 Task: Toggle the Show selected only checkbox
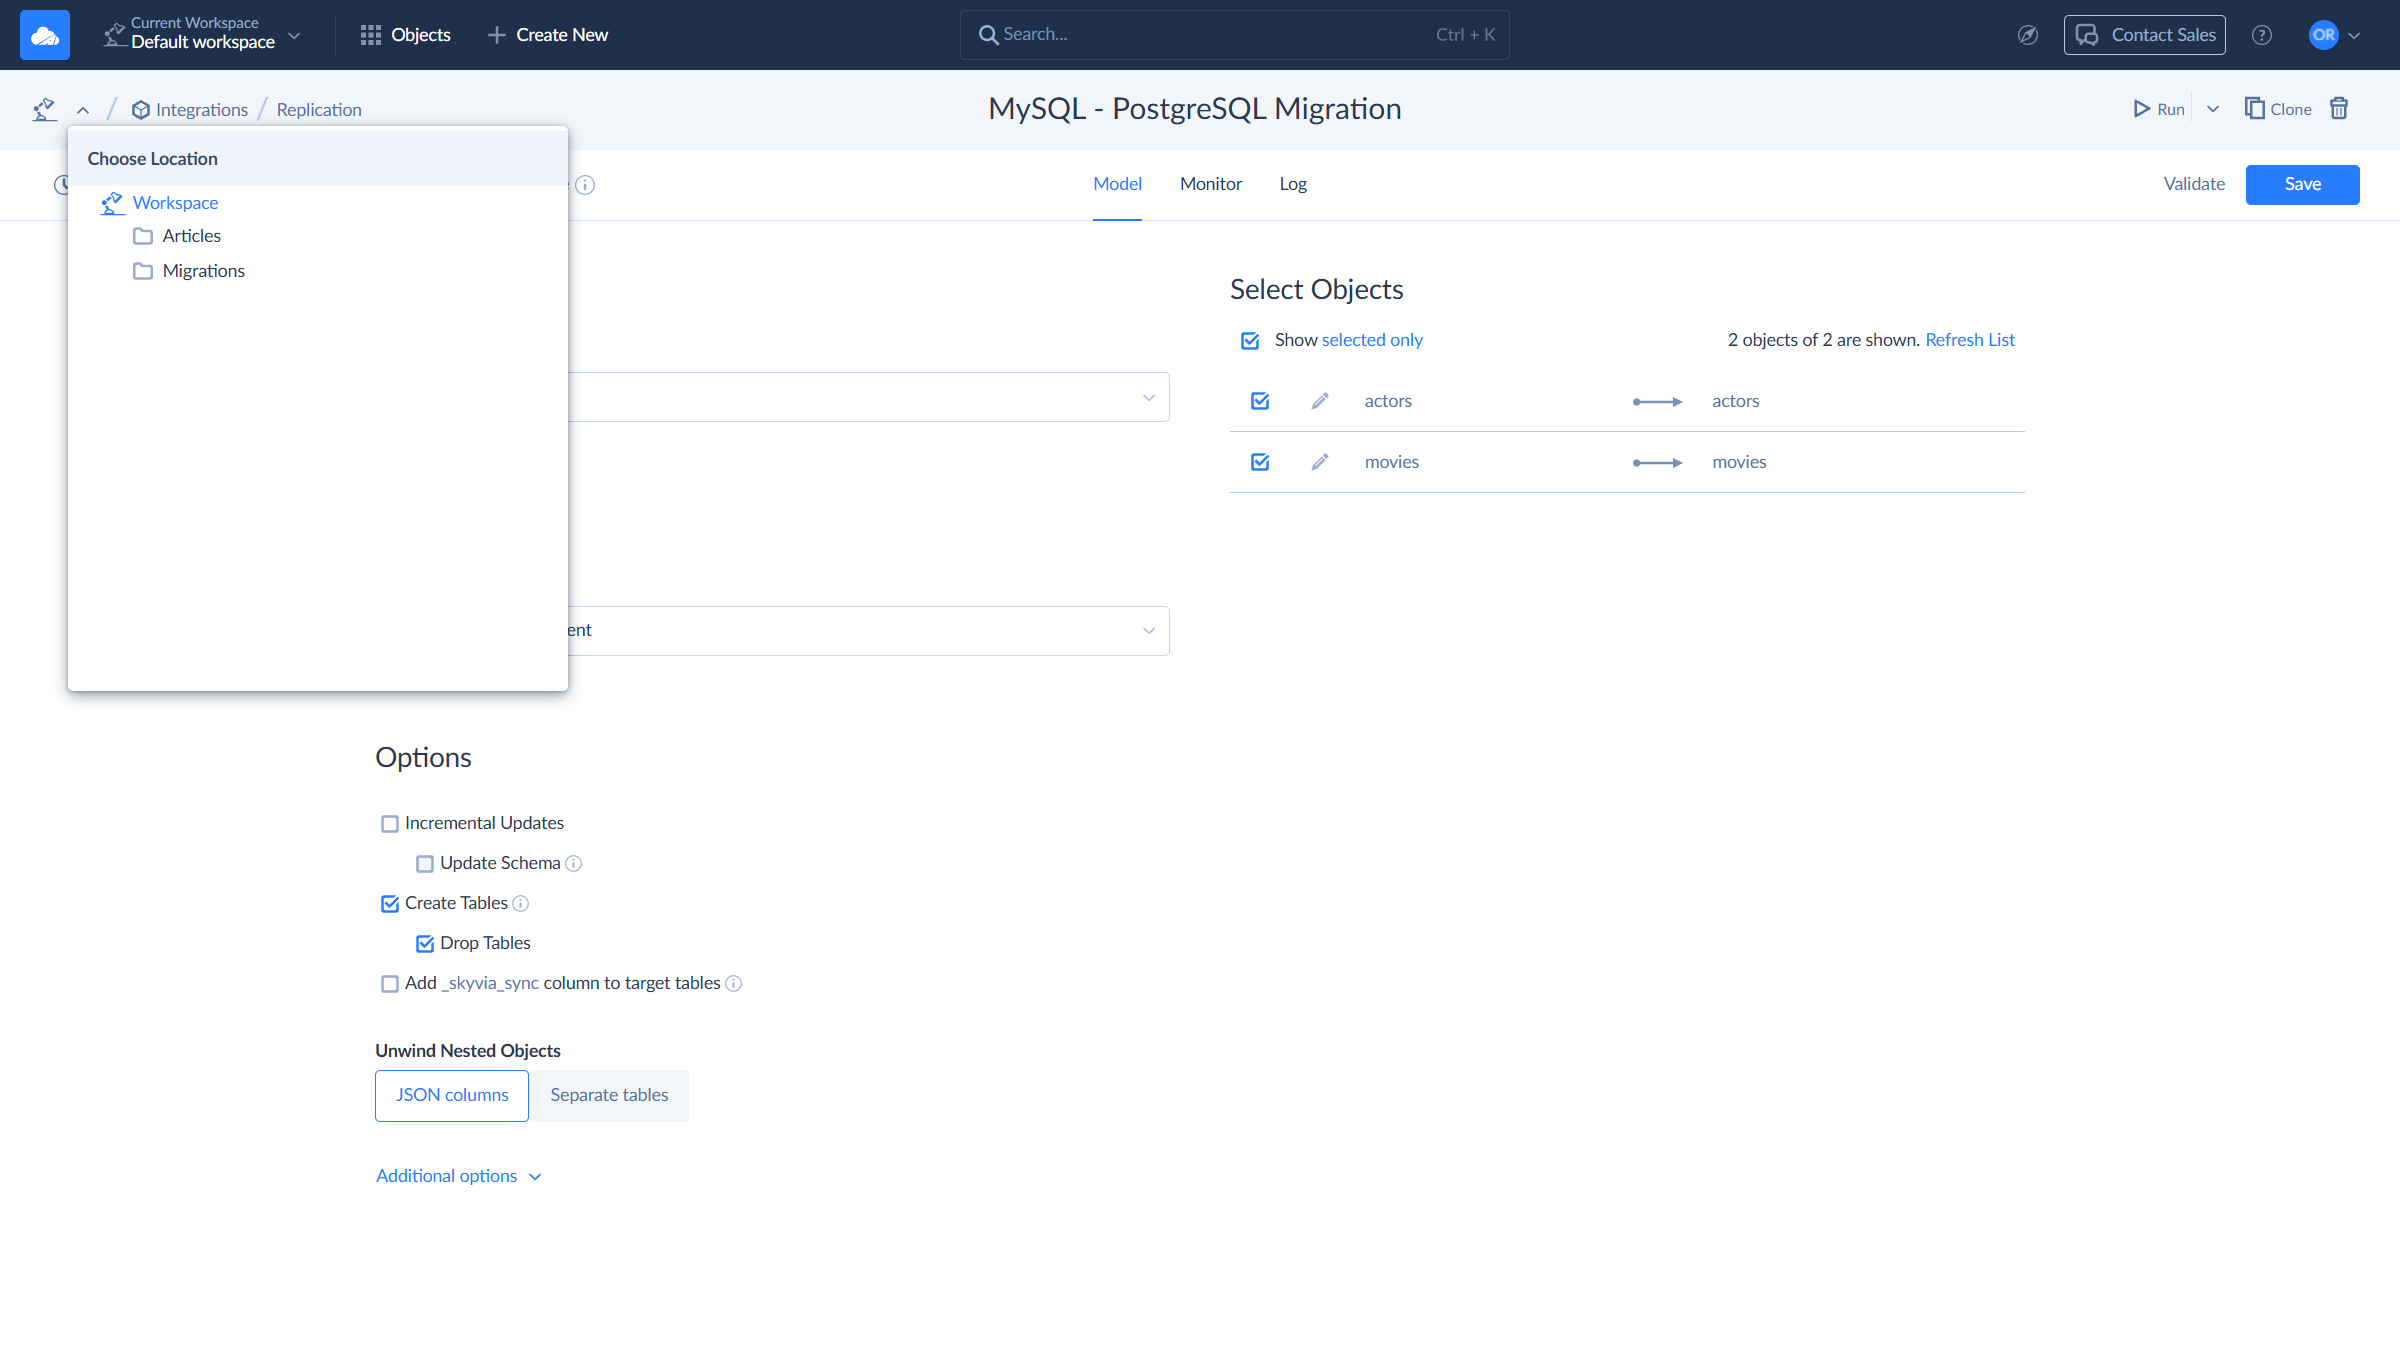(1250, 341)
